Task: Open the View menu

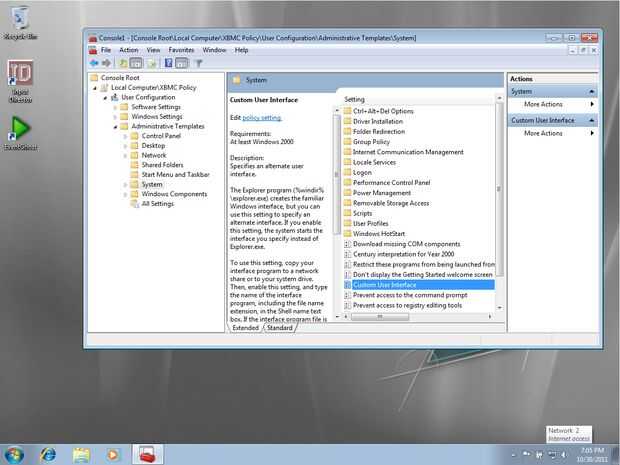Action: (153, 50)
